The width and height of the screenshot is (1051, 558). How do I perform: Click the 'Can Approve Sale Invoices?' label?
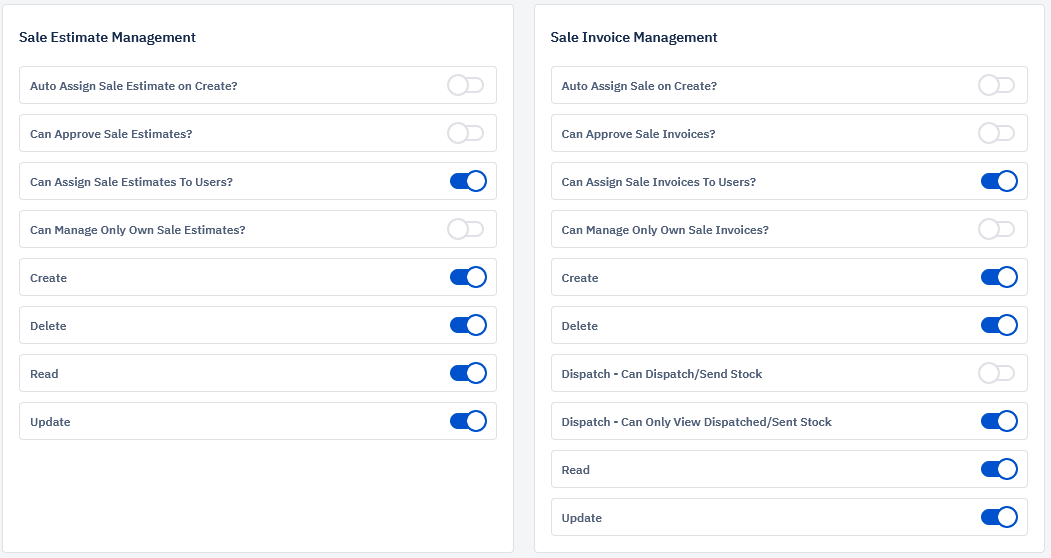[x=638, y=134]
